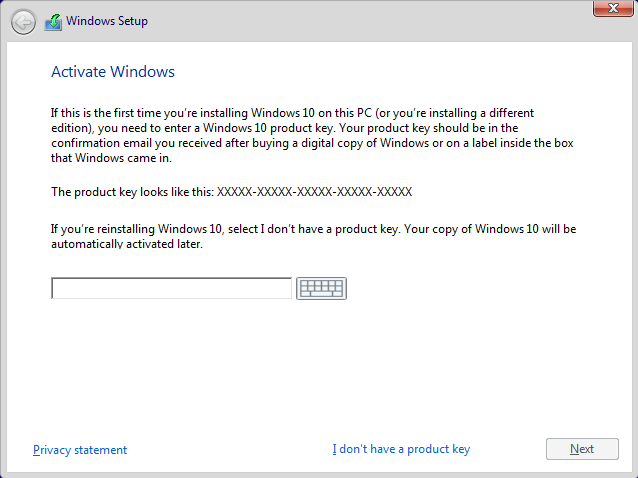Click the blank space between the footer links
The height and width of the screenshot is (478, 638).
230,450
